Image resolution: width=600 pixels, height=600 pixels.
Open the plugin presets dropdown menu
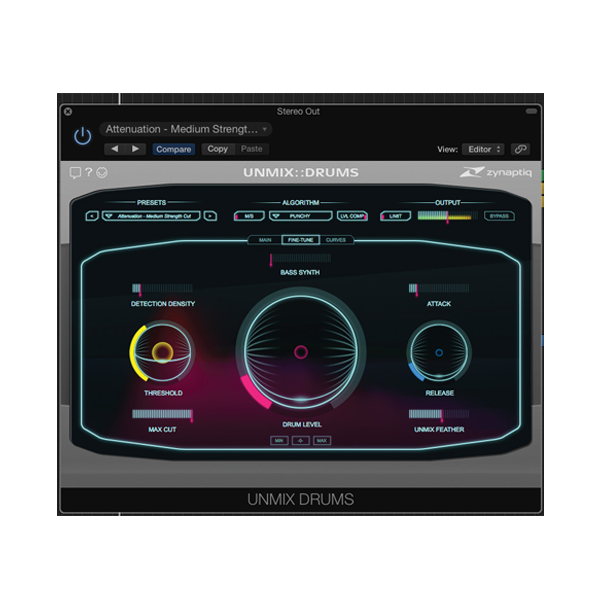tap(151, 216)
